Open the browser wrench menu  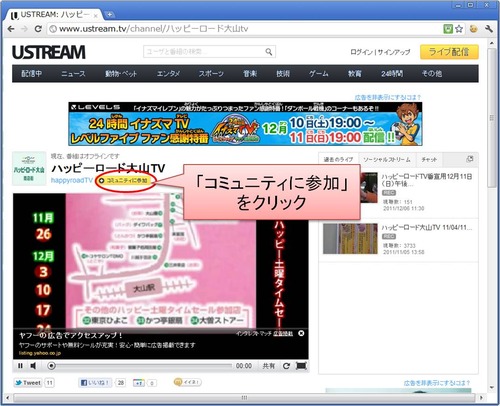click(489, 29)
